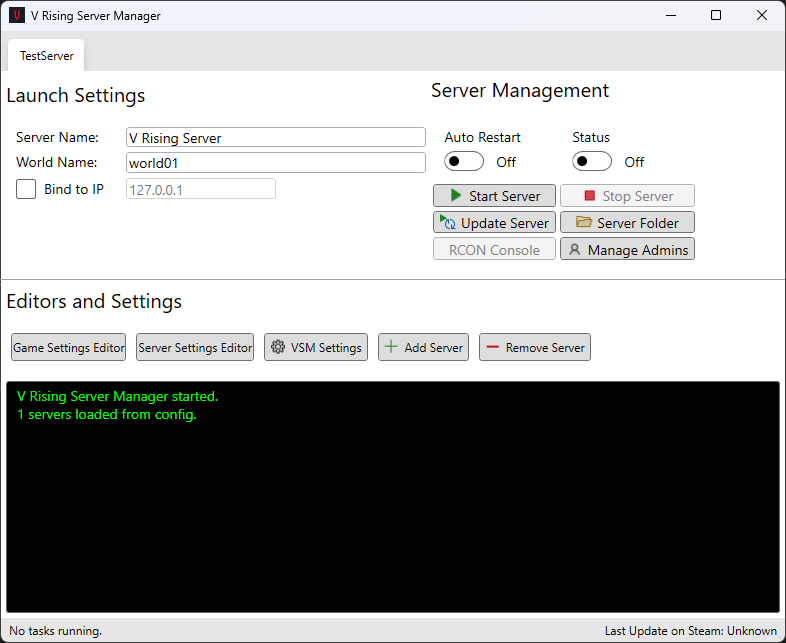Toggle the server Status switch
The height and width of the screenshot is (643, 786).
point(592,161)
